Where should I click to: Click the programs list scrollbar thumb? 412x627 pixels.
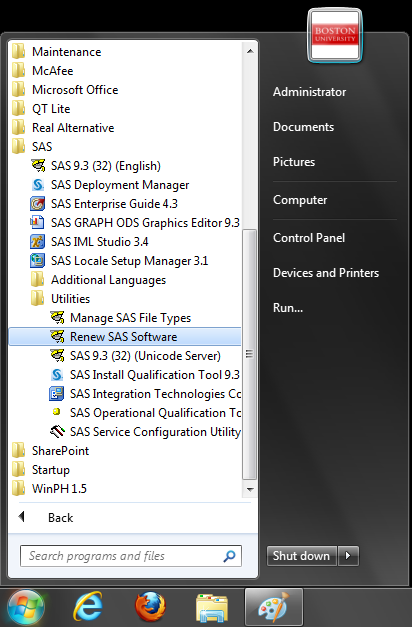click(250, 354)
